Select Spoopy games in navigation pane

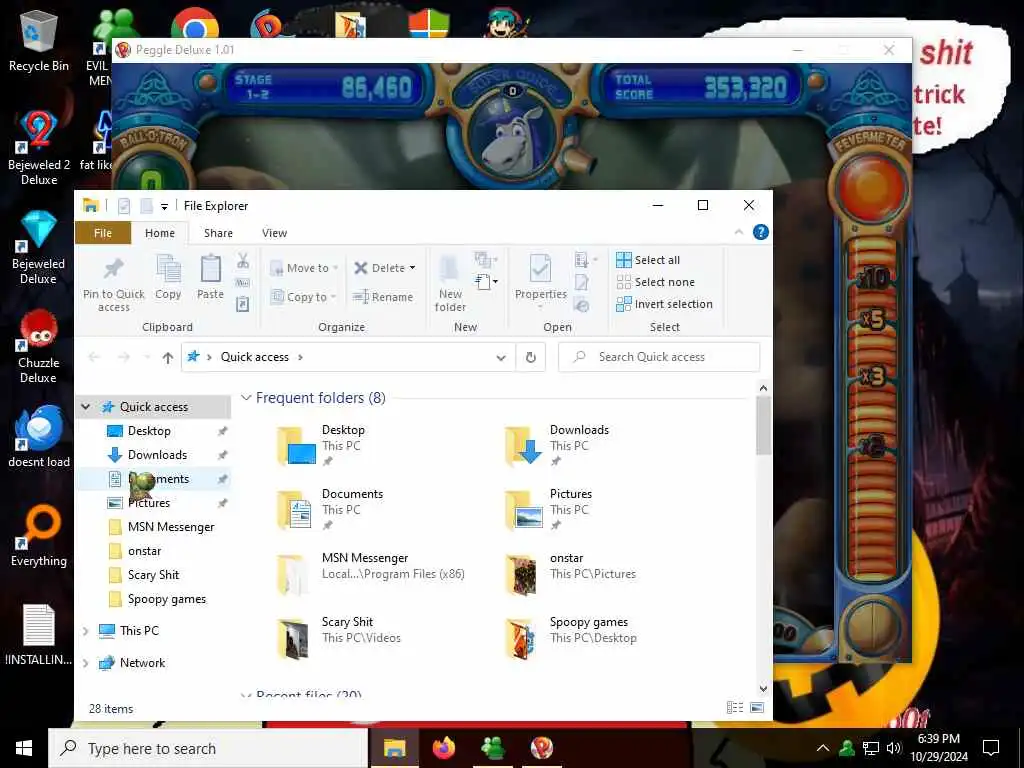tap(167, 600)
